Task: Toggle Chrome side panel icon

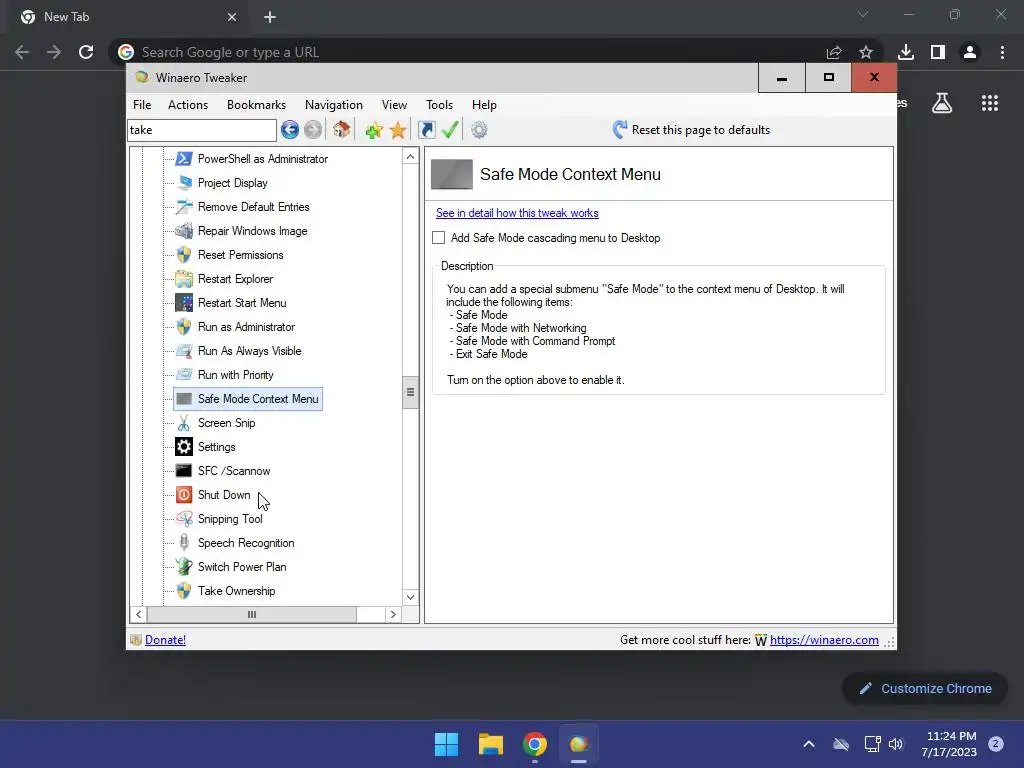Action: coord(938,52)
